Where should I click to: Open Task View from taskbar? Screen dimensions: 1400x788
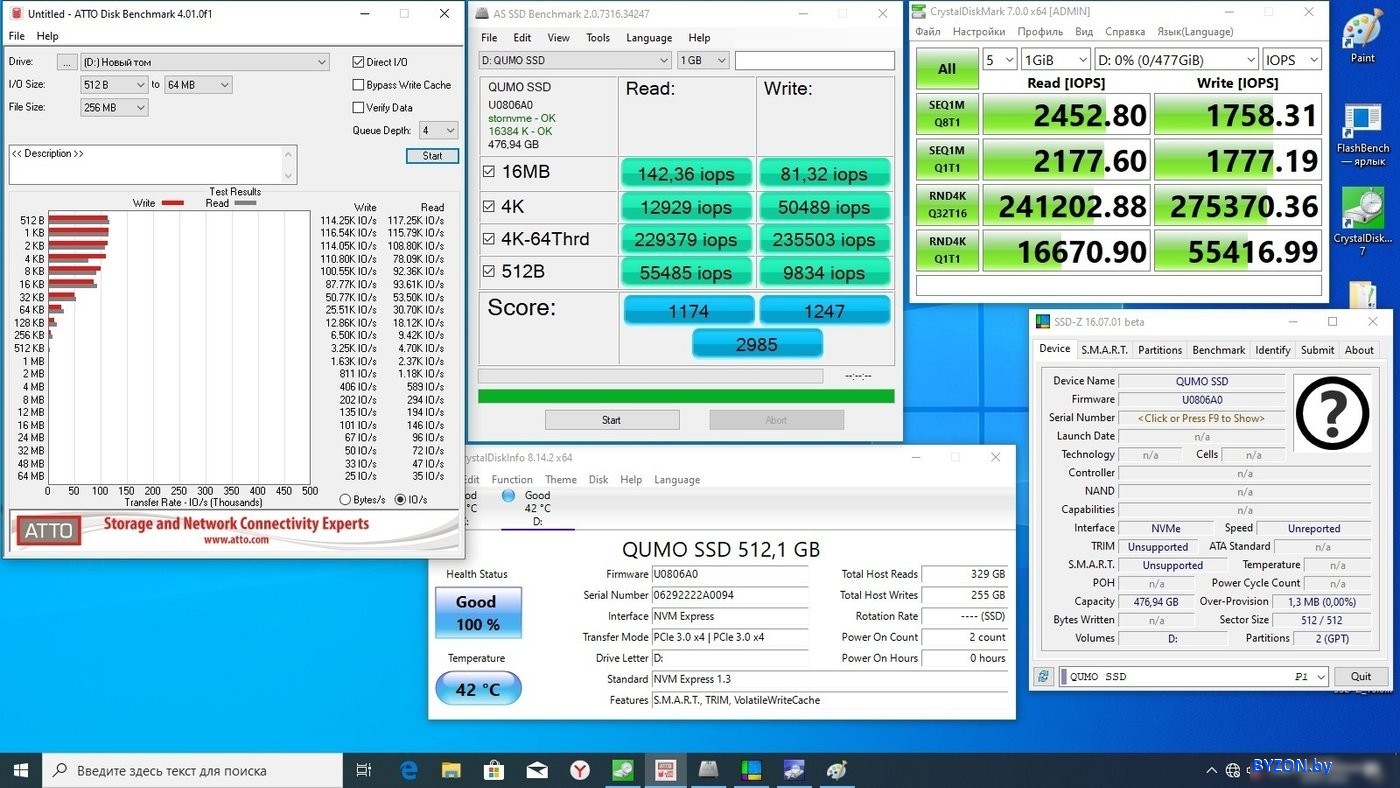(364, 770)
